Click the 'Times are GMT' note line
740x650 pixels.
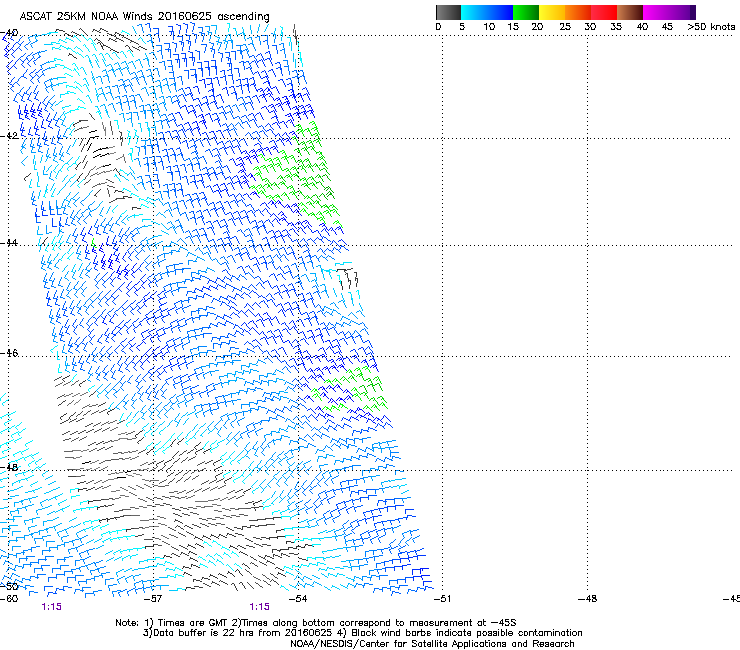tap(316, 623)
